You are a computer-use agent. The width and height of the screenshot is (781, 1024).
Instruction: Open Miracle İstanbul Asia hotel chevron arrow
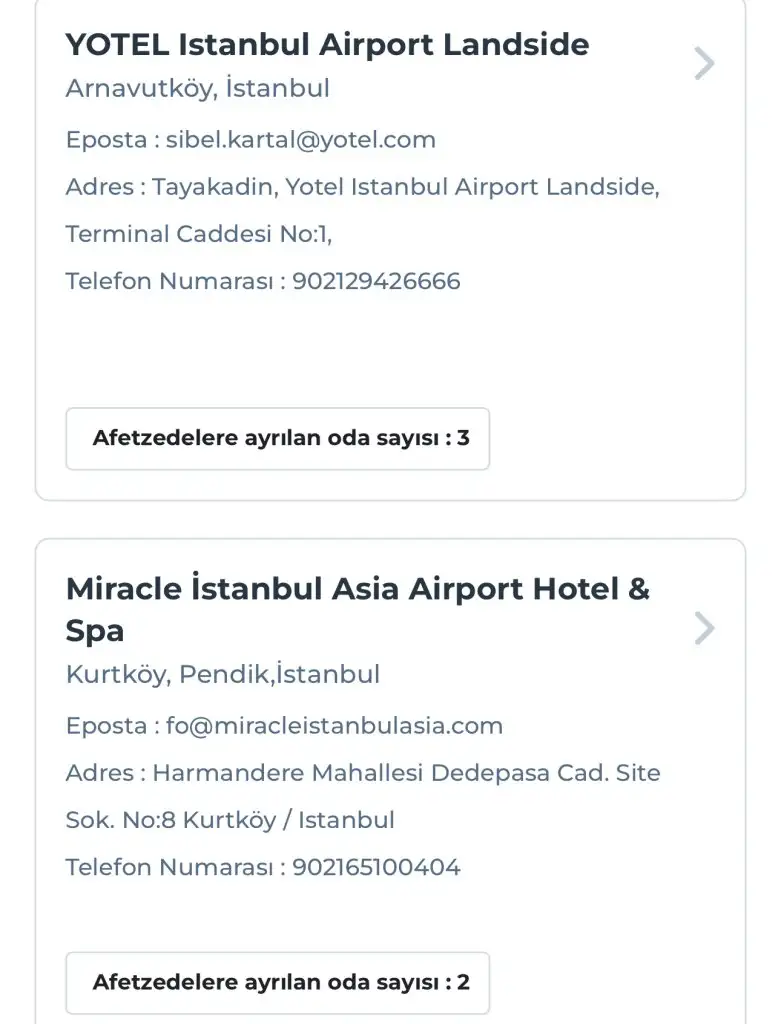[704, 628]
